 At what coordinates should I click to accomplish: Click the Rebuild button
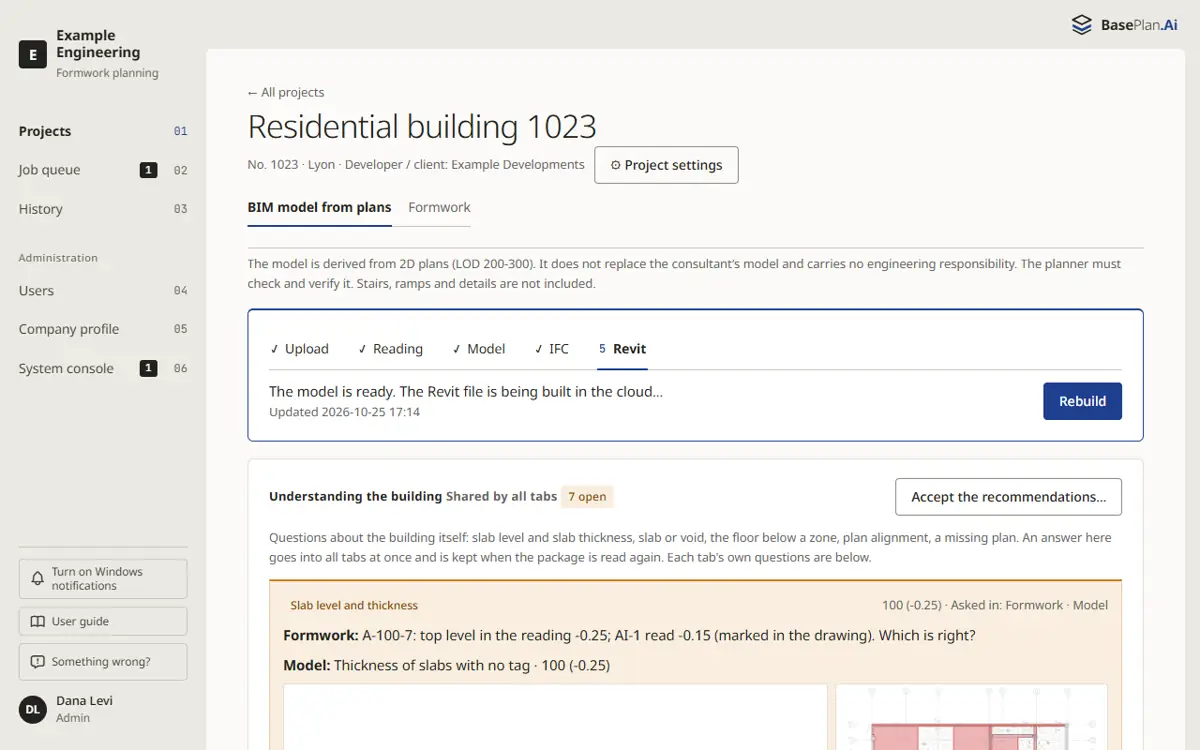coord(1082,401)
